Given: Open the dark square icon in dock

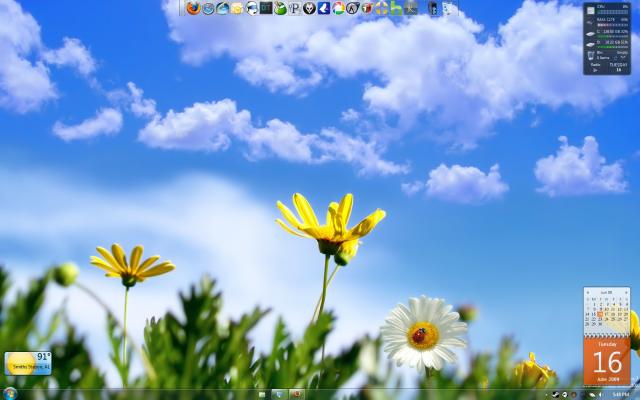Looking at the screenshot, I should point(266,8).
